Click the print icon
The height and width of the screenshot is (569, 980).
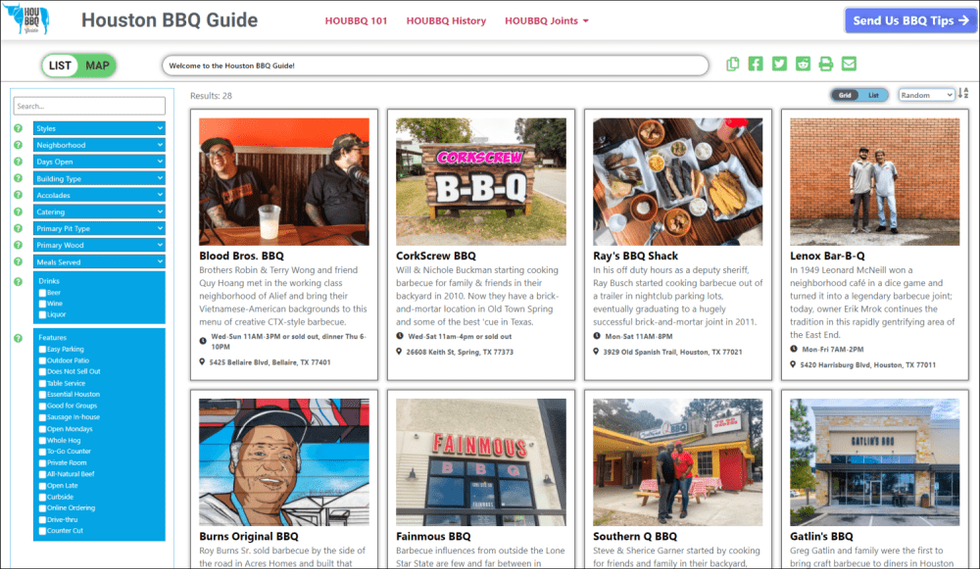pyautogui.click(x=826, y=64)
